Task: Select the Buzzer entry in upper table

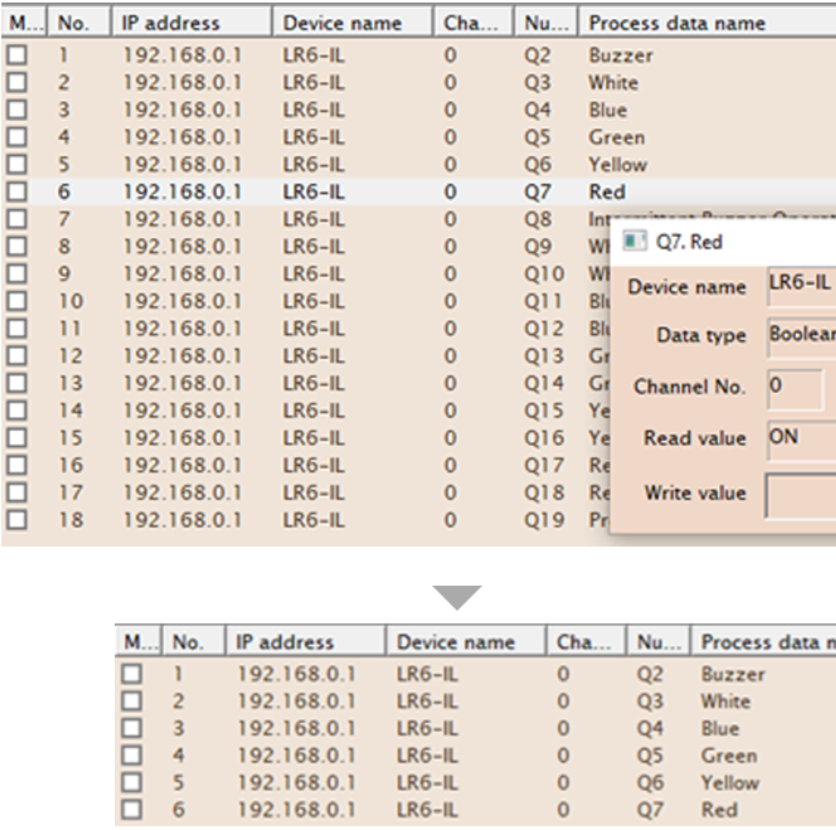Action: pyautogui.click(x=621, y=55)
